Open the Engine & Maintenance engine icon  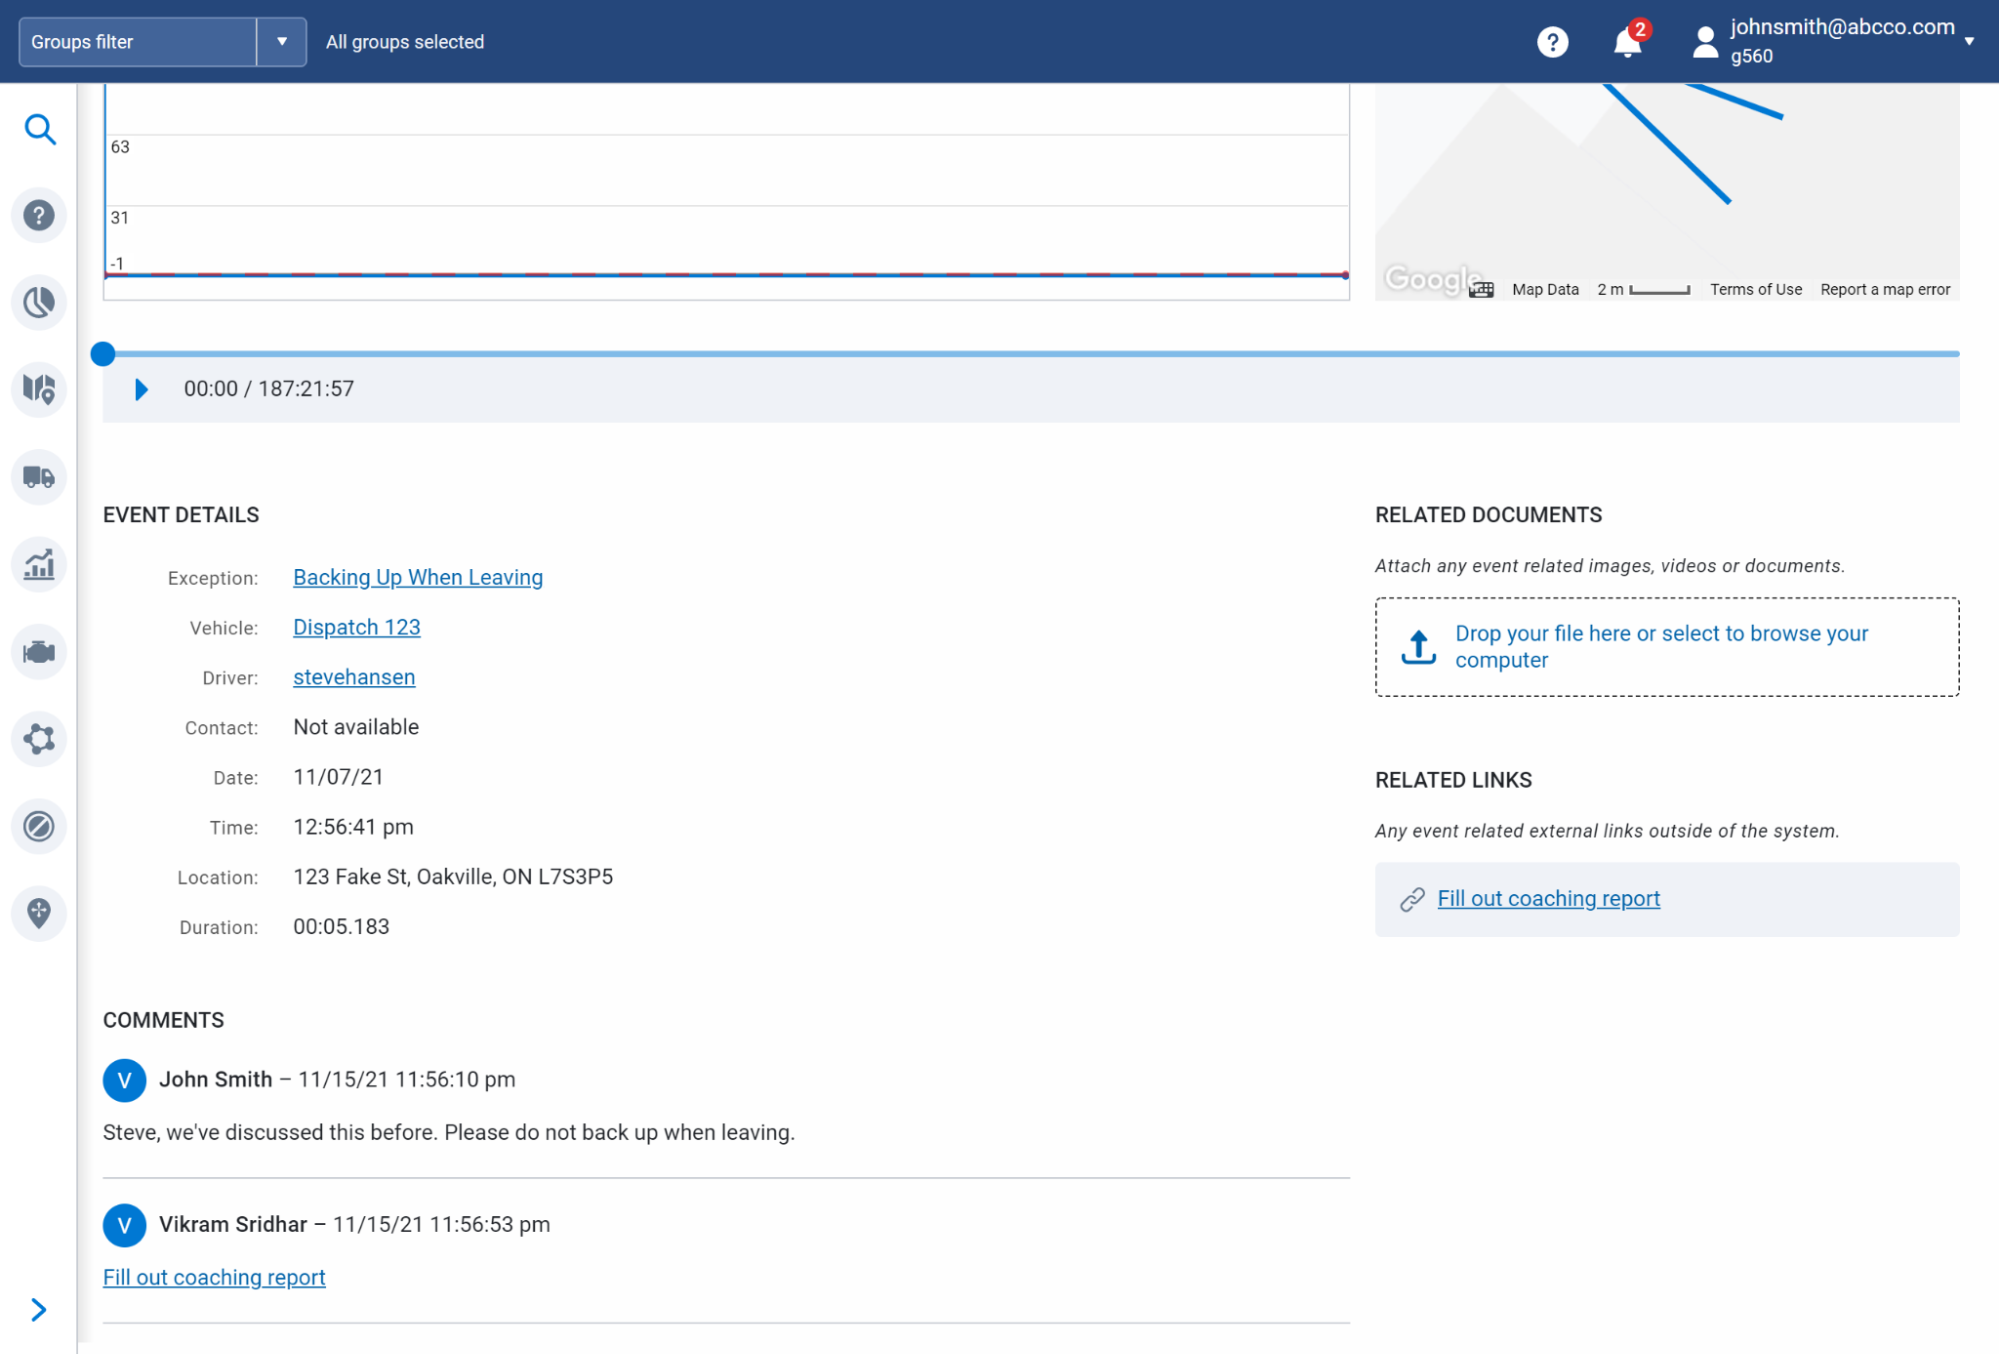pyautogui.click(x=40, y=652)
